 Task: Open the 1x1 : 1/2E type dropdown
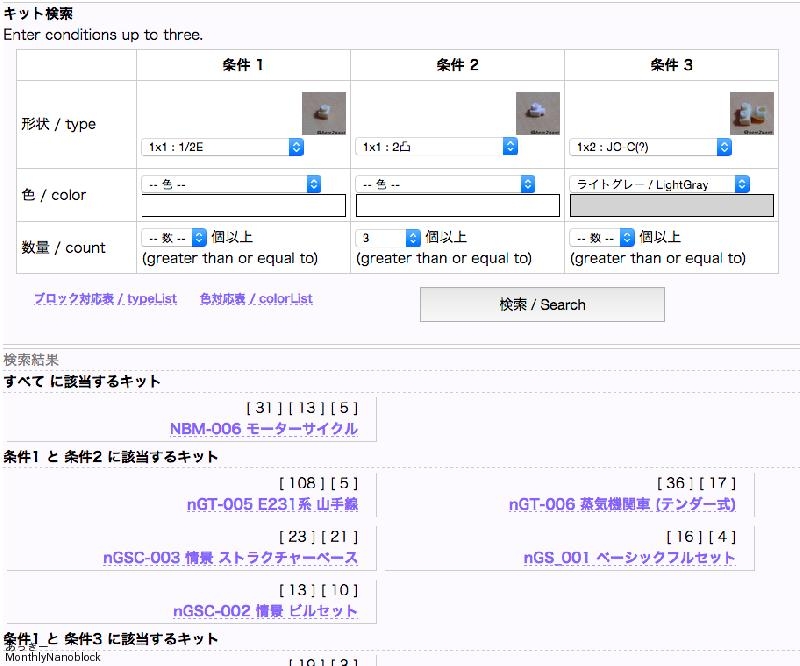tap(223, 147)
